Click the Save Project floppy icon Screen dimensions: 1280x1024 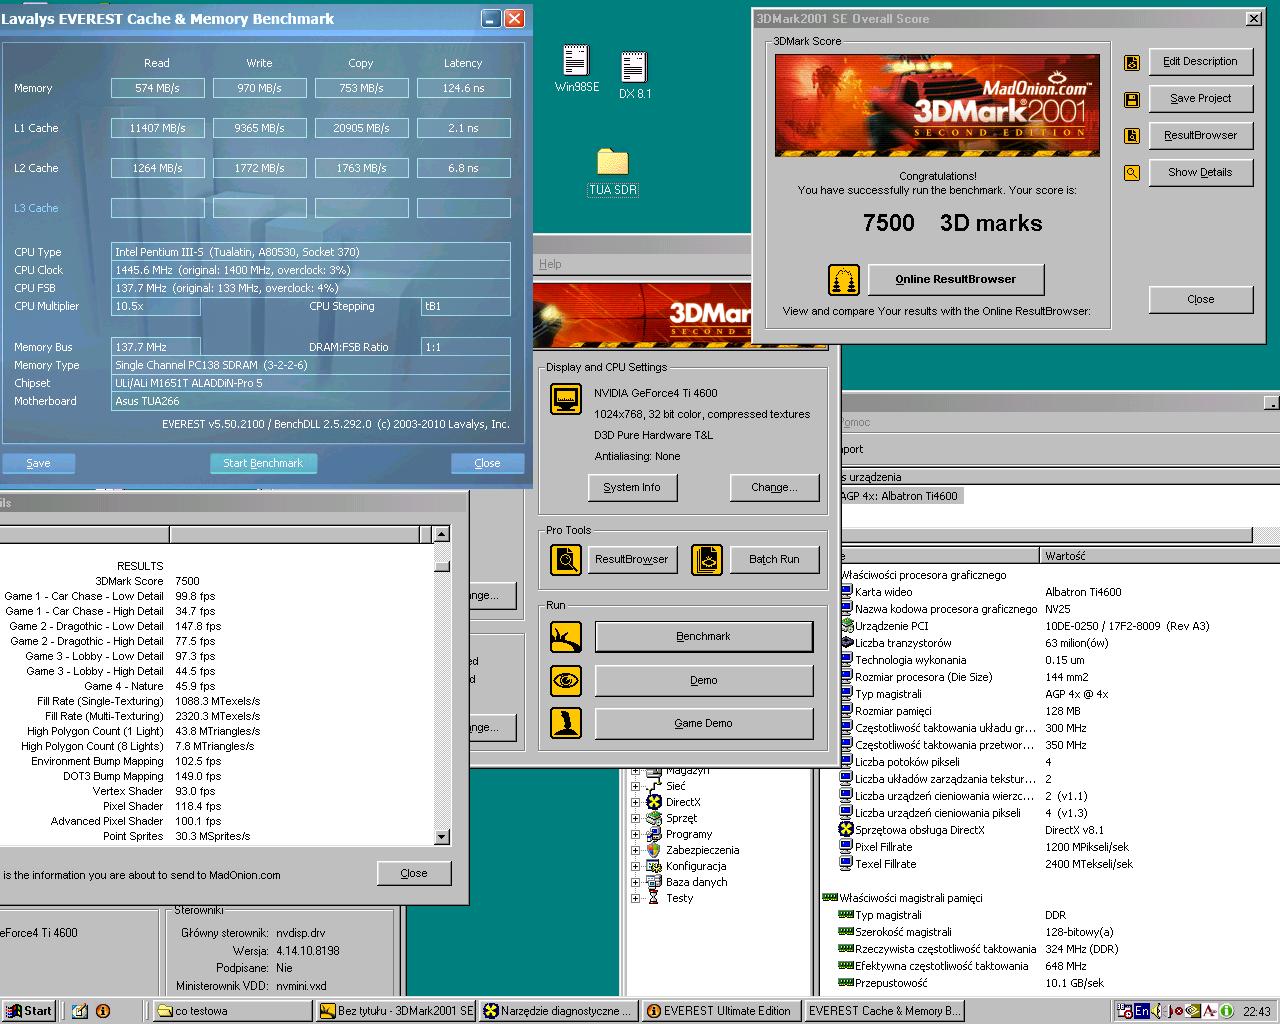[x=1132, y=99]
